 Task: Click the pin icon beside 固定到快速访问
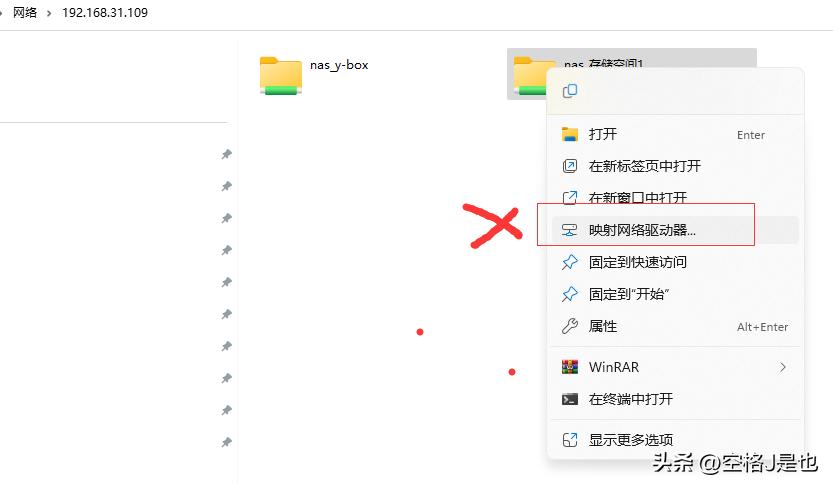pyautogui.click(x=570, y=262)
